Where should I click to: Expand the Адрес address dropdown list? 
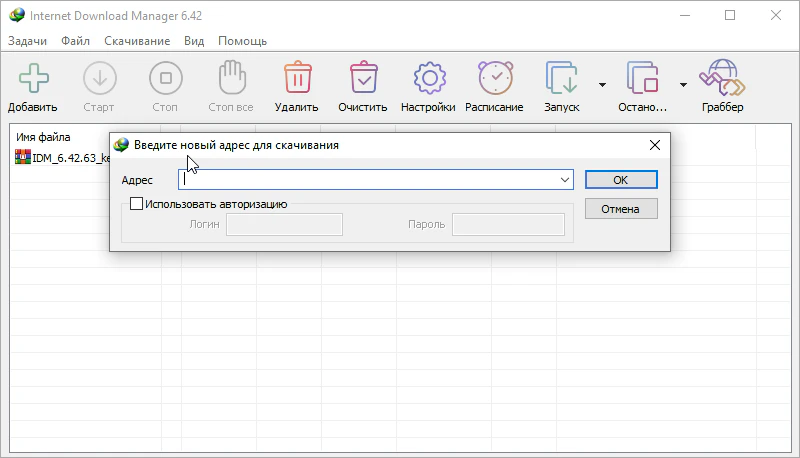(x=566, y=180)
